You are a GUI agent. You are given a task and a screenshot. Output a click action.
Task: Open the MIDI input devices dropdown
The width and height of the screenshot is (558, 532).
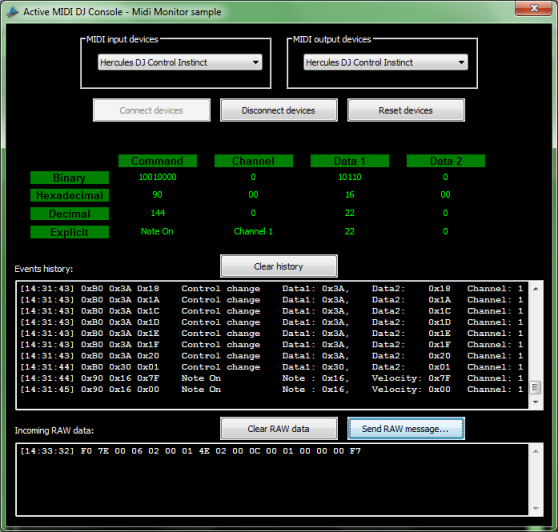(180, 62)
